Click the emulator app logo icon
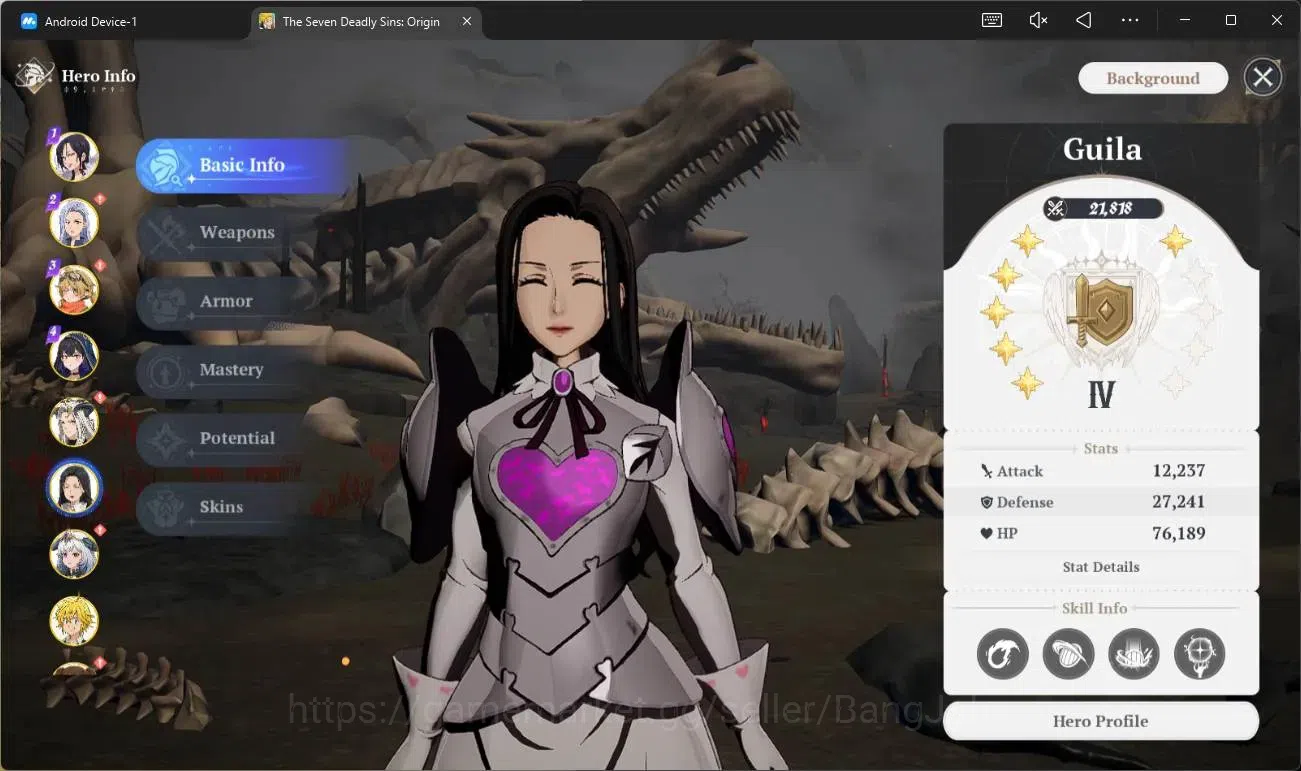 [x=28, y=21]
